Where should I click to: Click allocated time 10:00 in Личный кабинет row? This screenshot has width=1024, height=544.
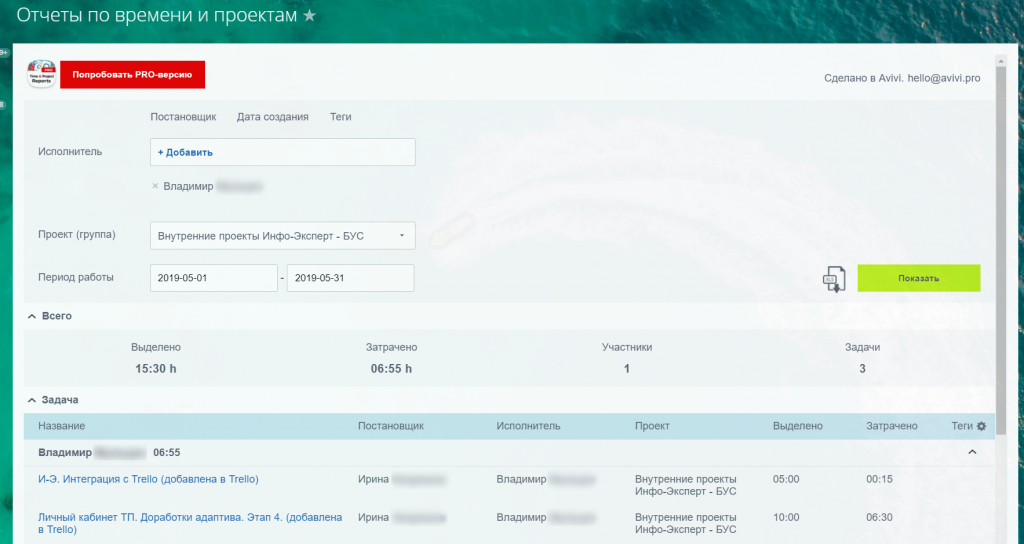tap(786, 517)
